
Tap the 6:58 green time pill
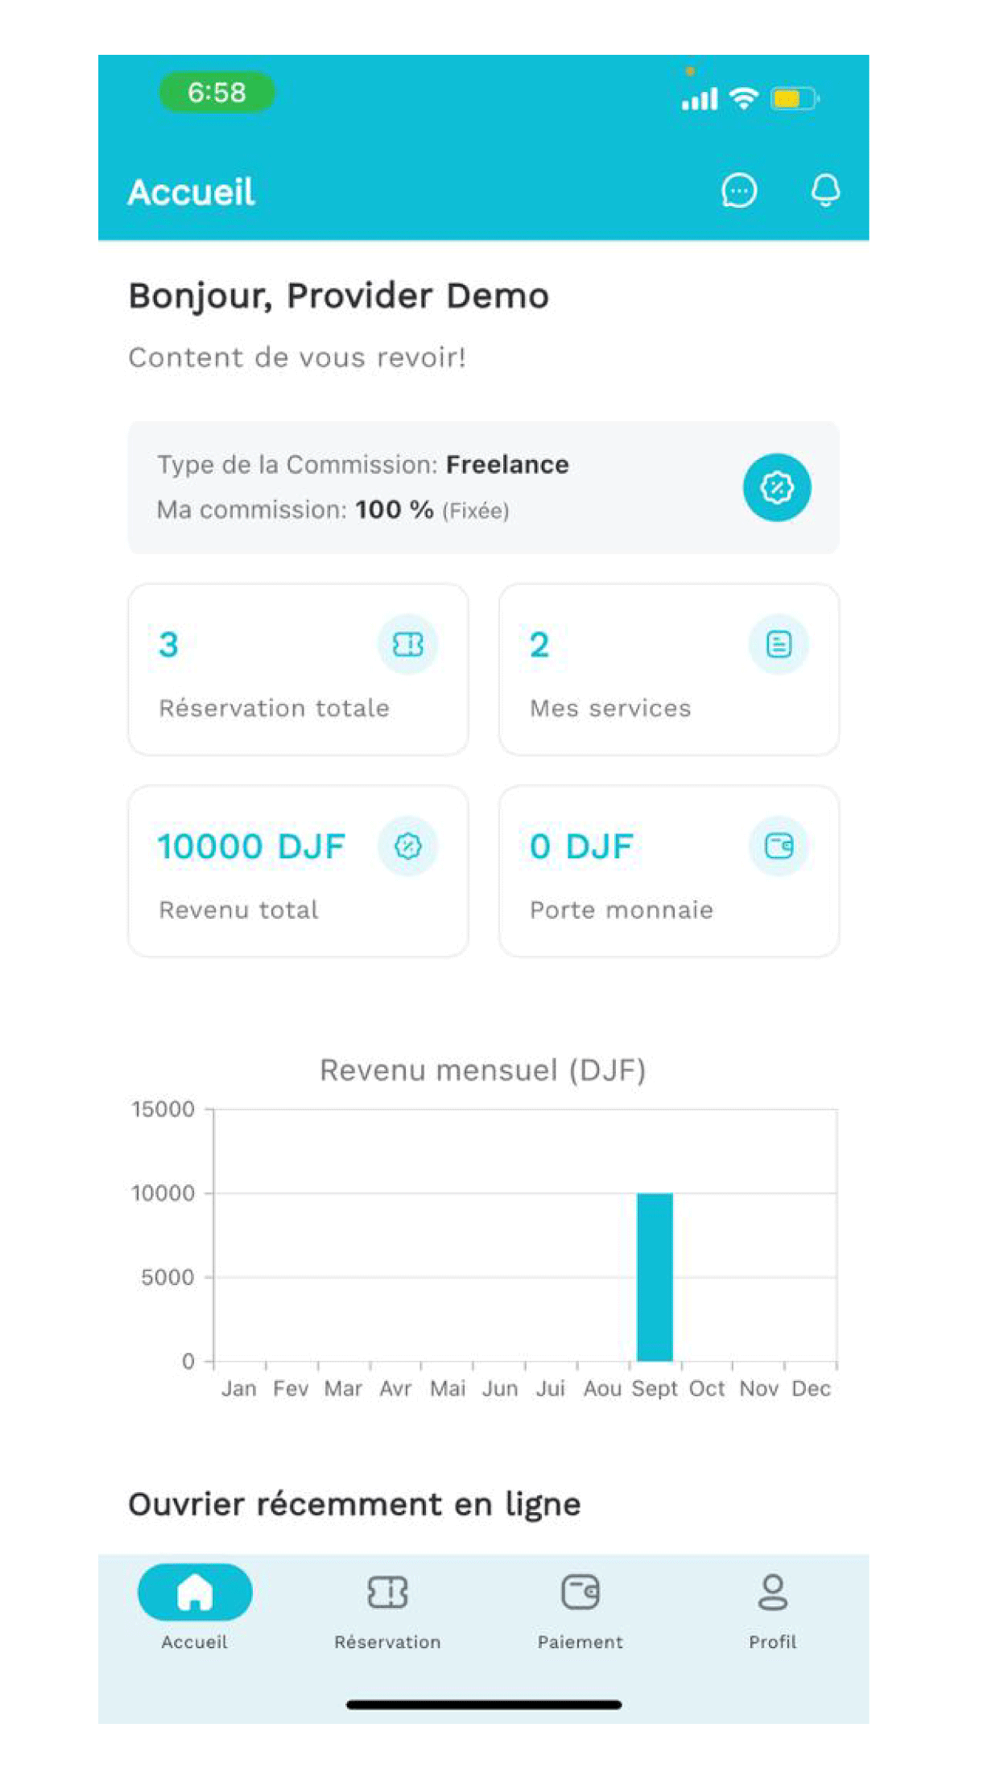[x=217, y=92]
